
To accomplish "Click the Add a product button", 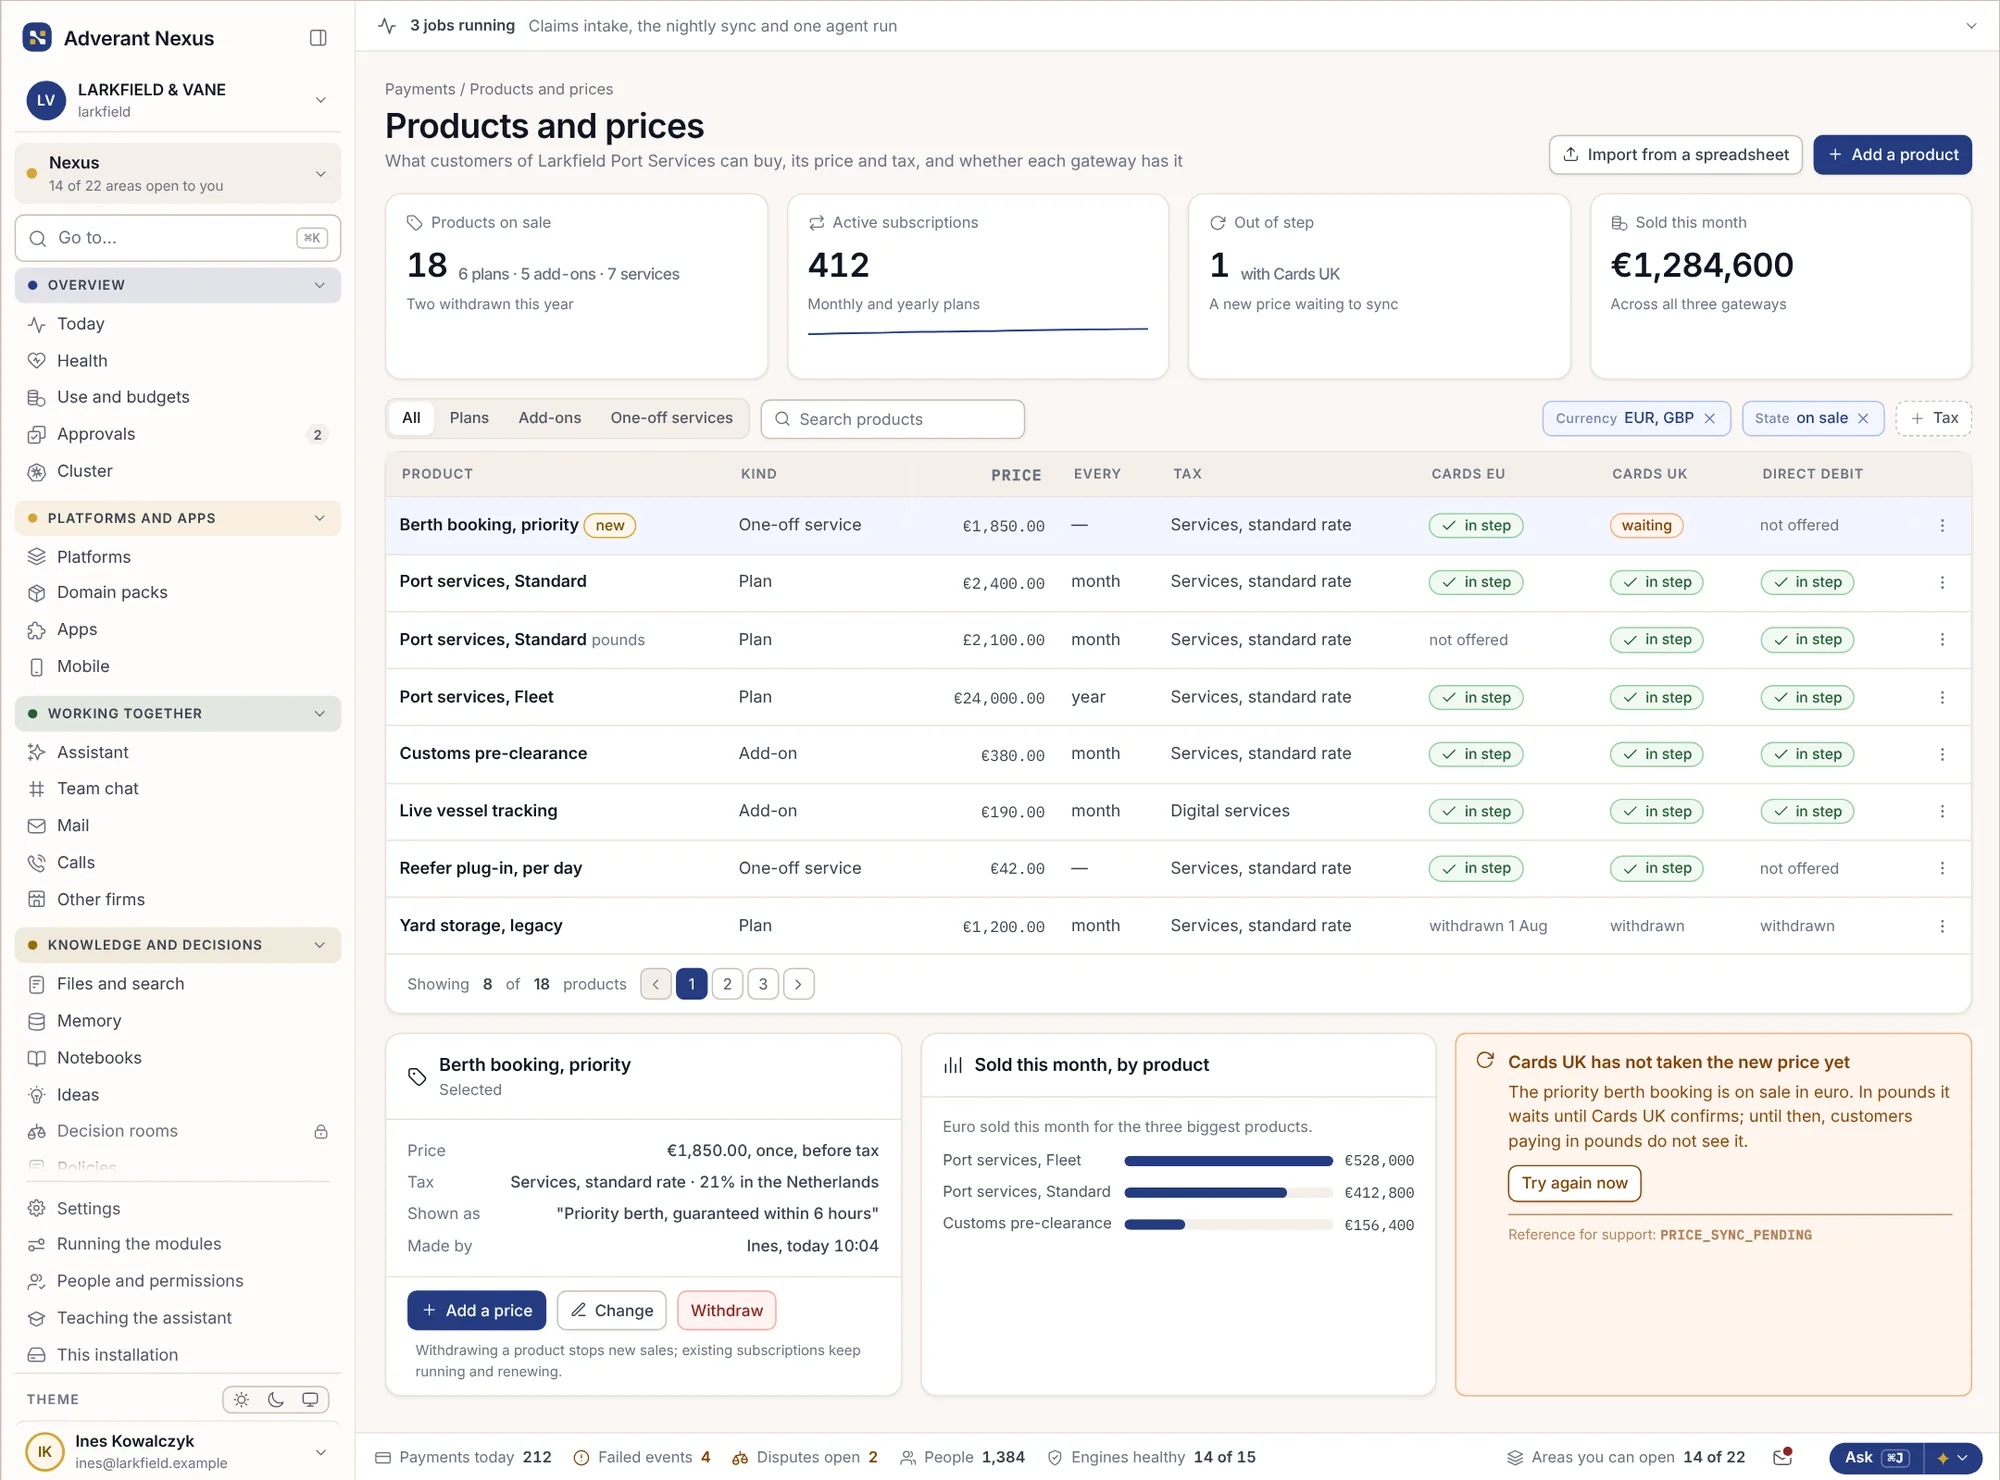I will pos(1893,155).
